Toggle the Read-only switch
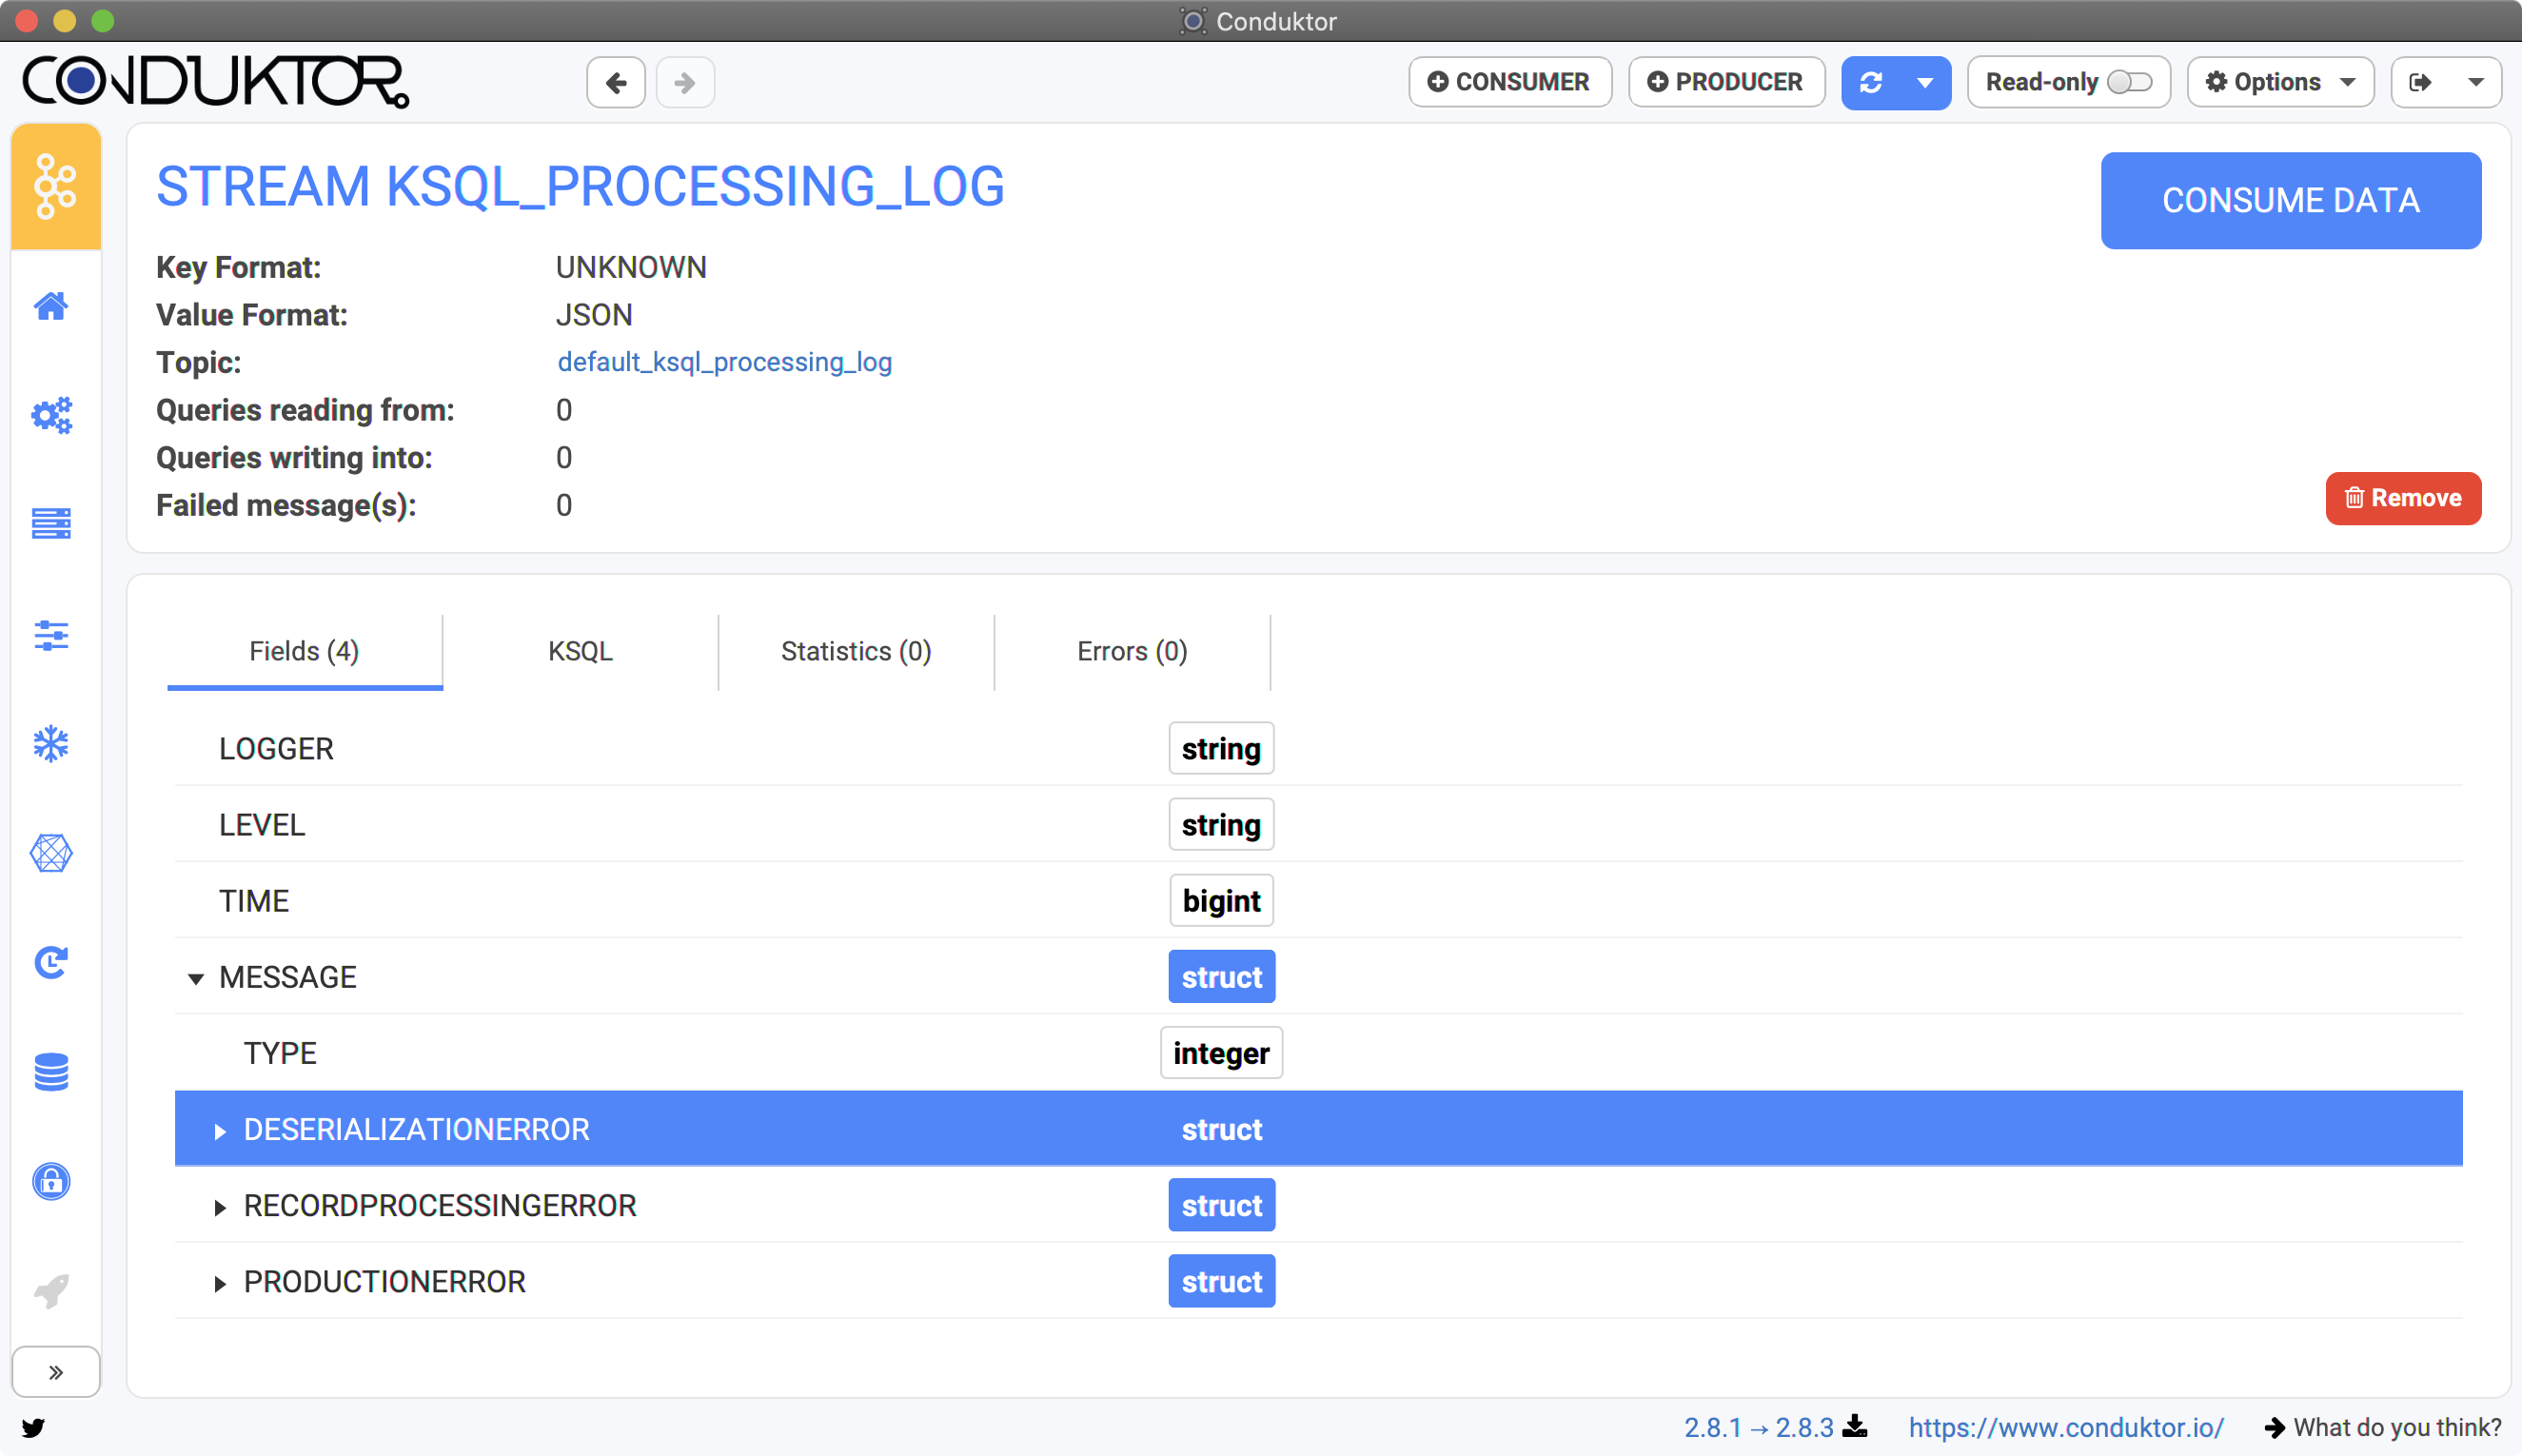The width and height of the screenshot is (2522, 1456). click(2130, 82)
